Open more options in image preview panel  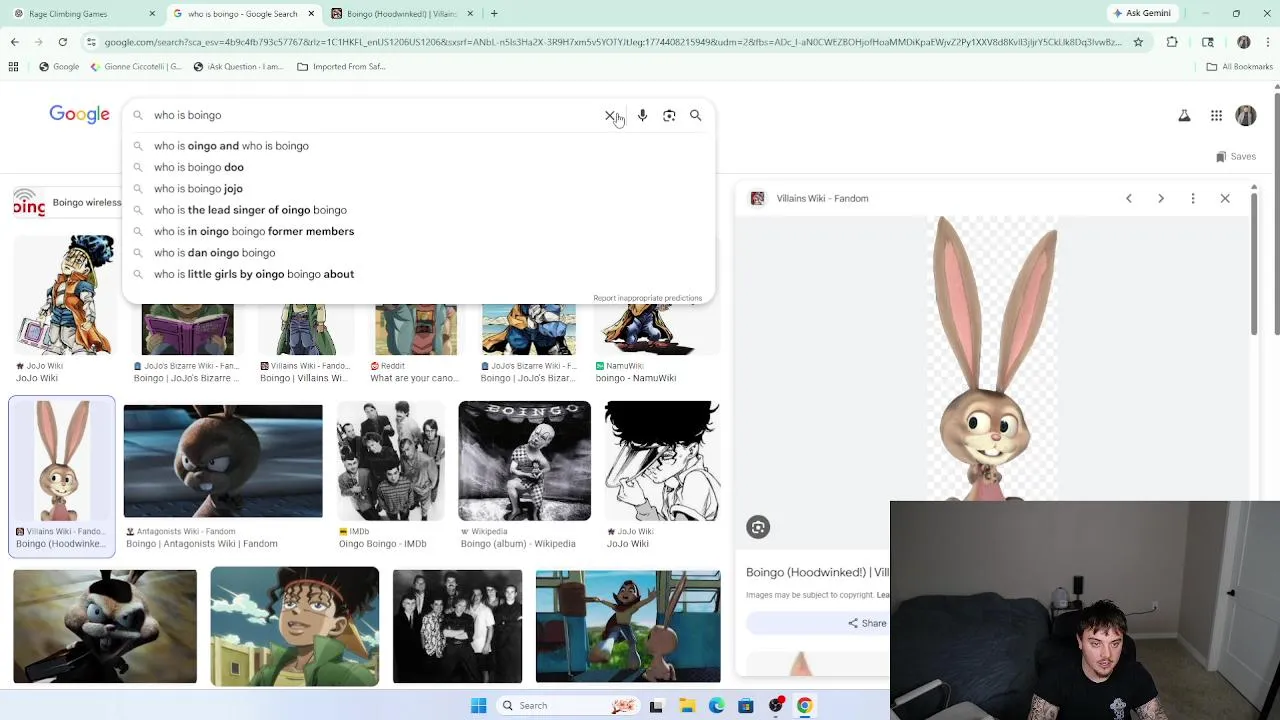point(1193,198)
